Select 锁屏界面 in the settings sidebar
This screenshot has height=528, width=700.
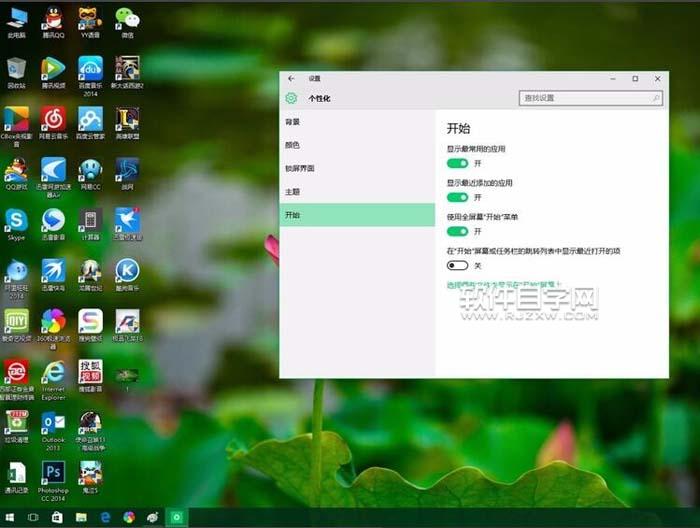tap(357, 168)
